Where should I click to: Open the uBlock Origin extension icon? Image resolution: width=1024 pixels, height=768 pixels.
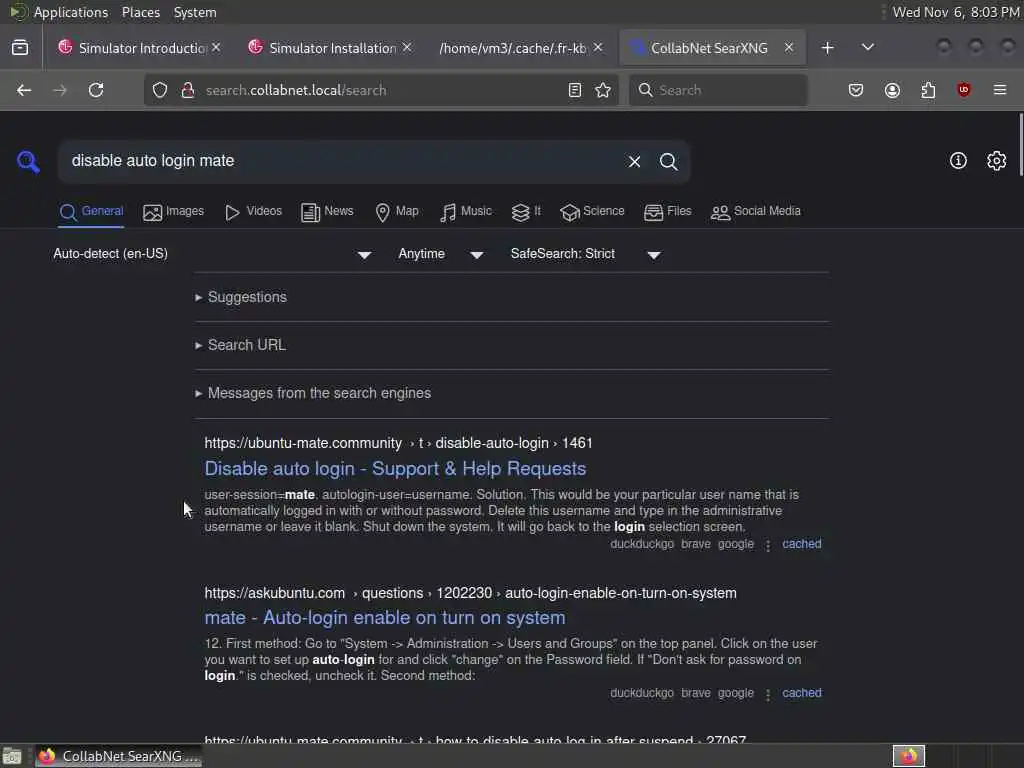tap(963, 90)
